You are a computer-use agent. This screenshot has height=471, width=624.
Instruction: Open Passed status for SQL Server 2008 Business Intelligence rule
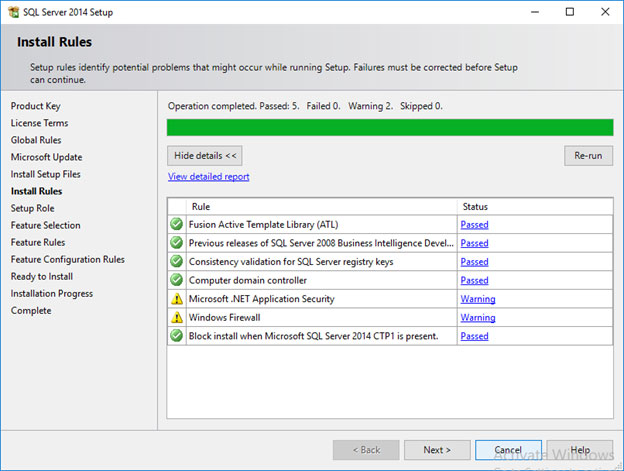coord(474,243)
